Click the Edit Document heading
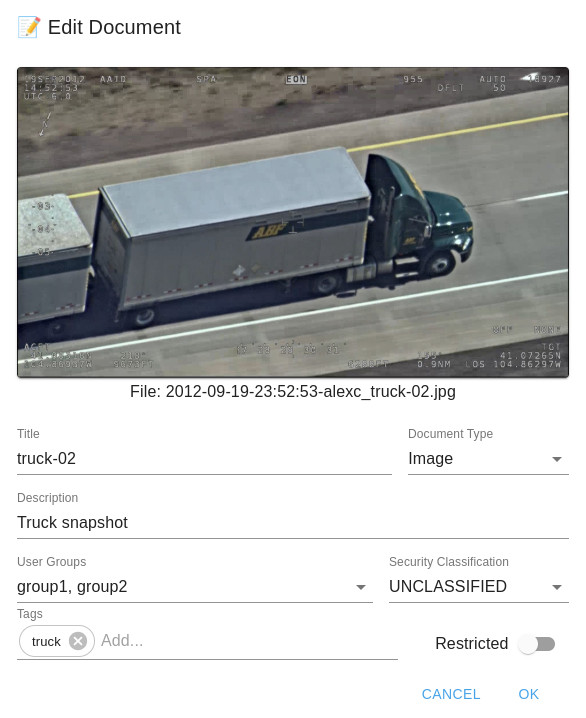 (114, 27)
